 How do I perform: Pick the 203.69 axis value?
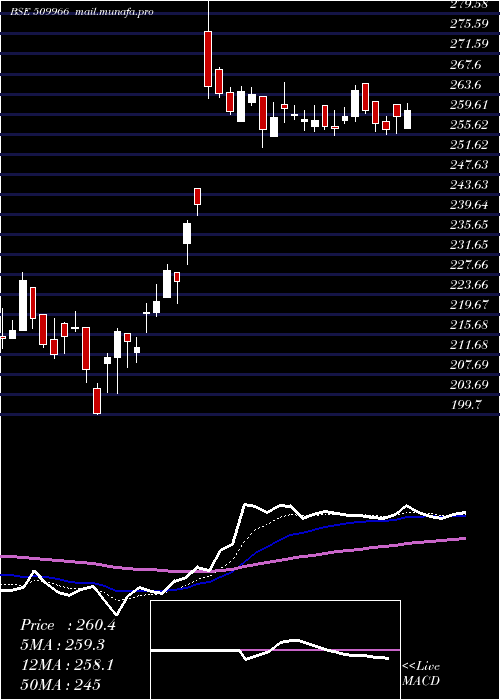(469, 384)
